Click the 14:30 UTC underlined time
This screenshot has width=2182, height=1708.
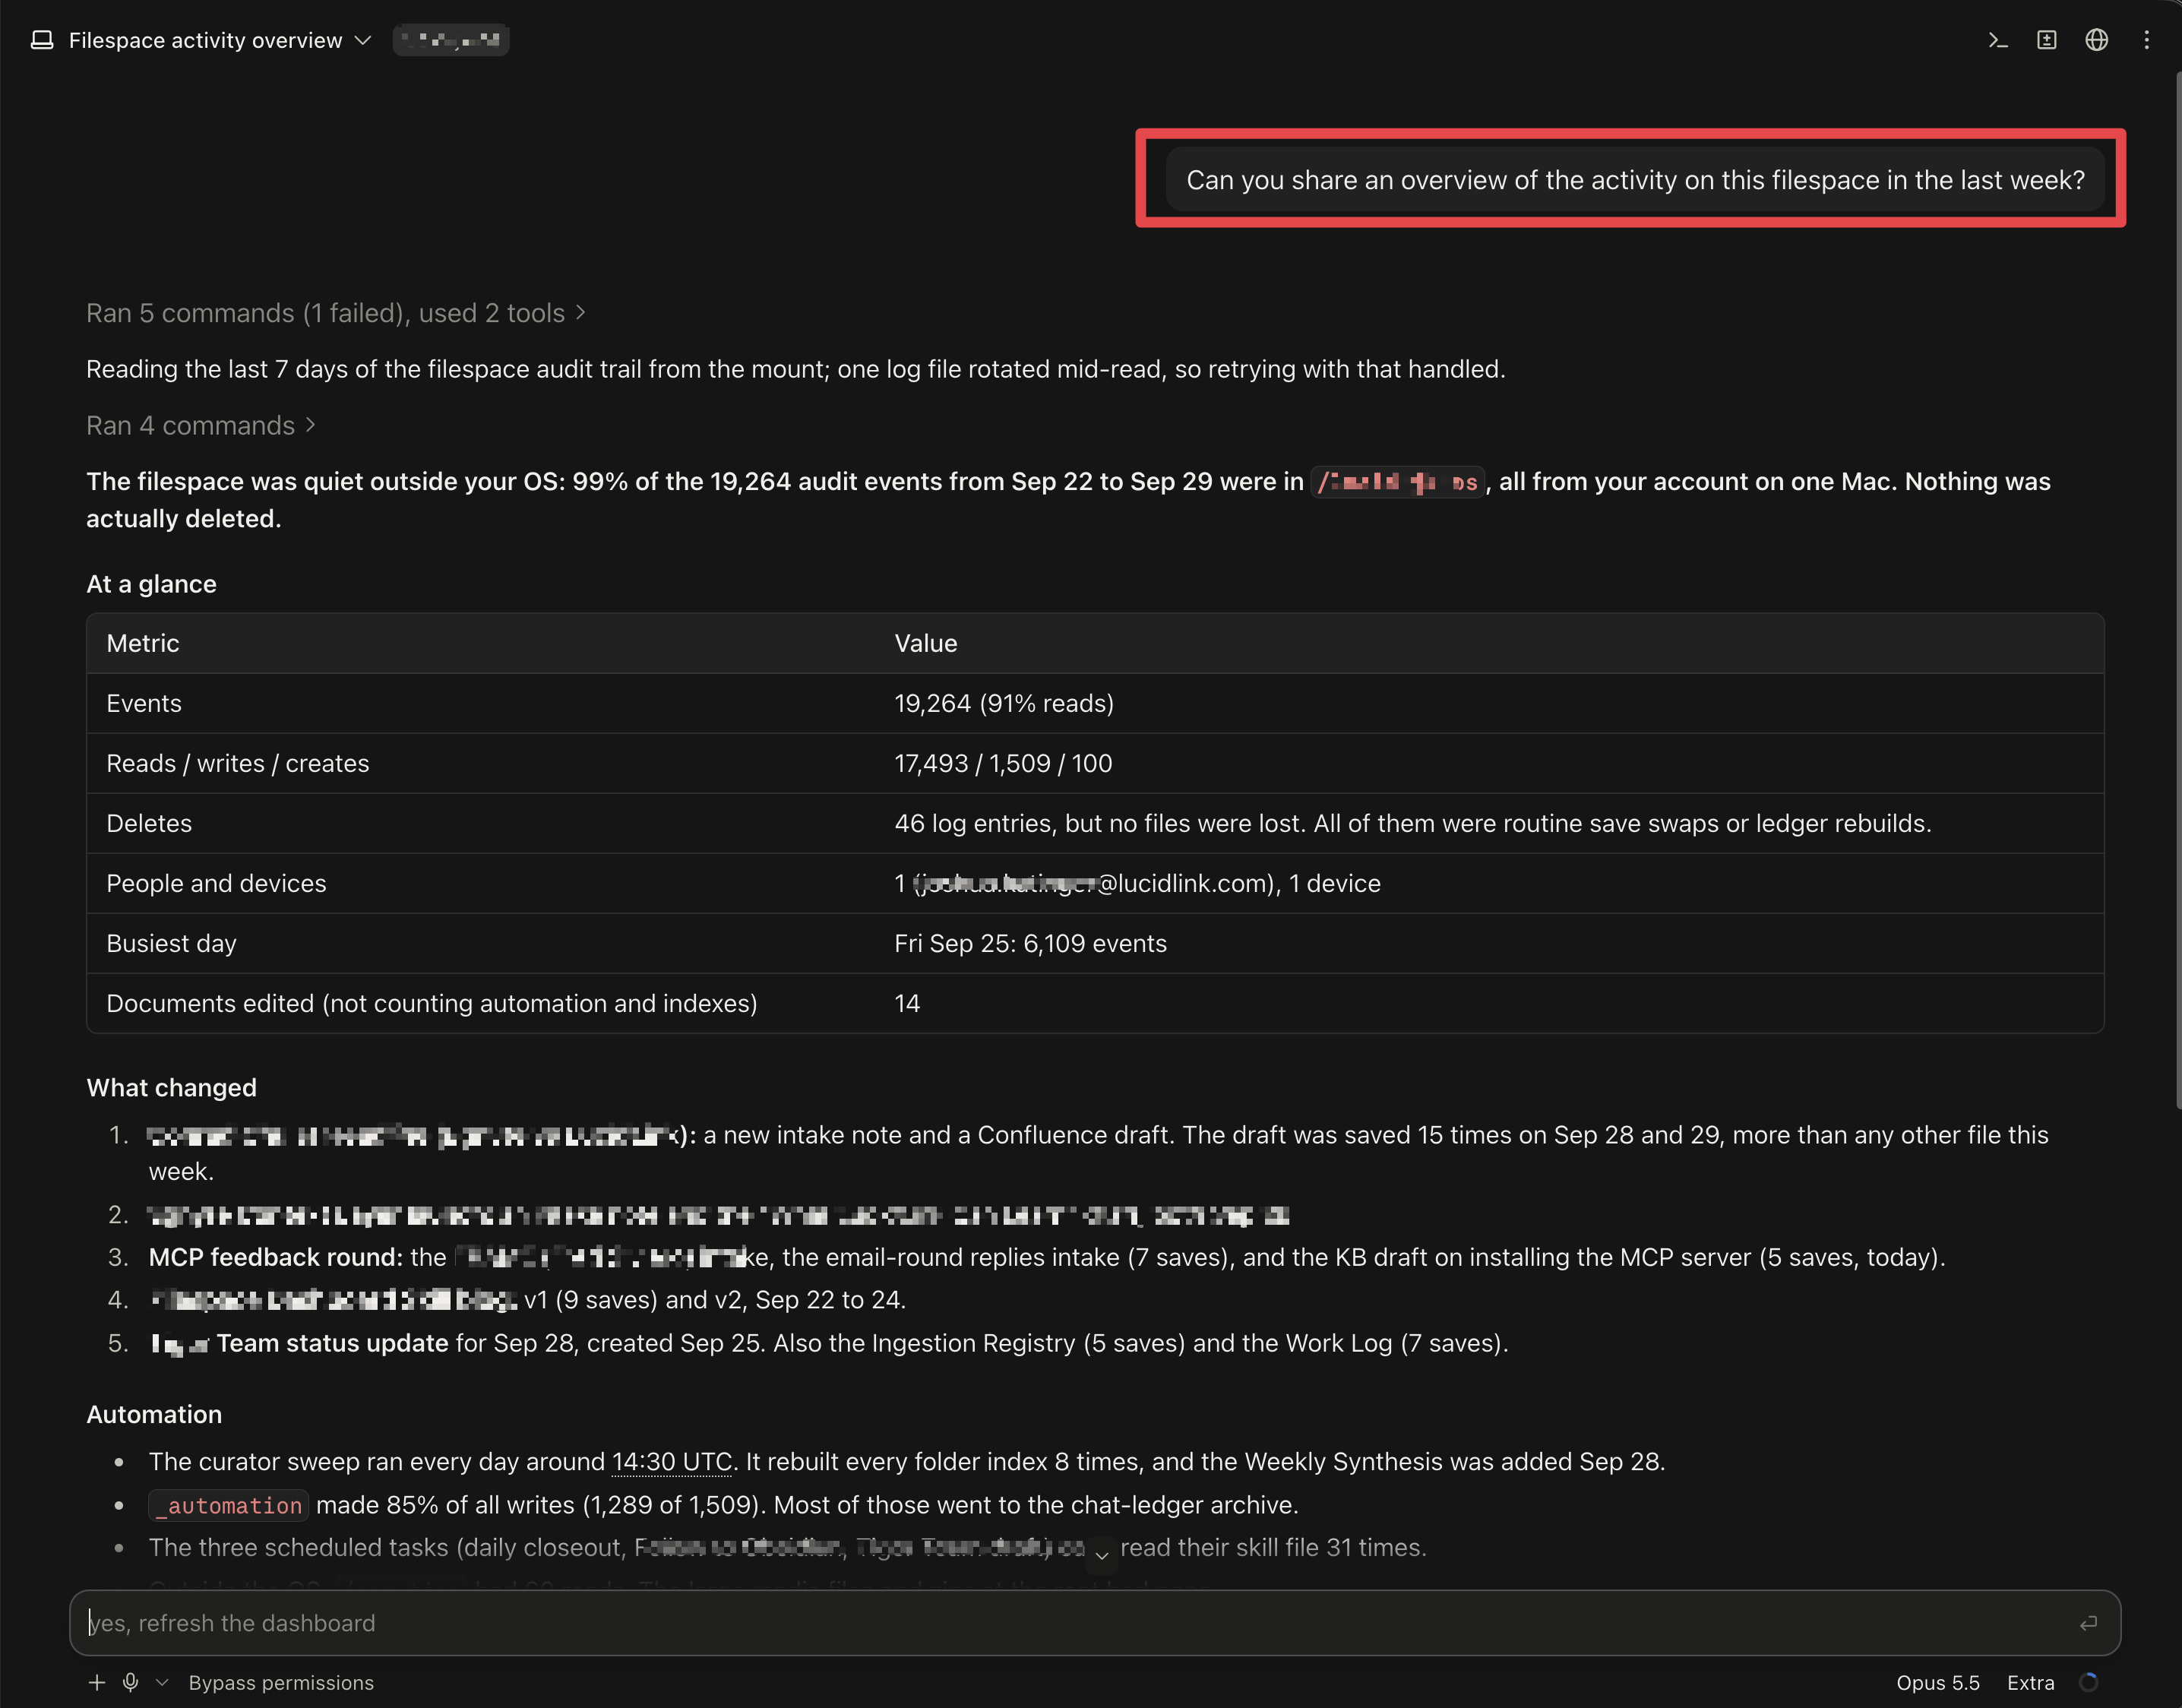coord(672,1462)
